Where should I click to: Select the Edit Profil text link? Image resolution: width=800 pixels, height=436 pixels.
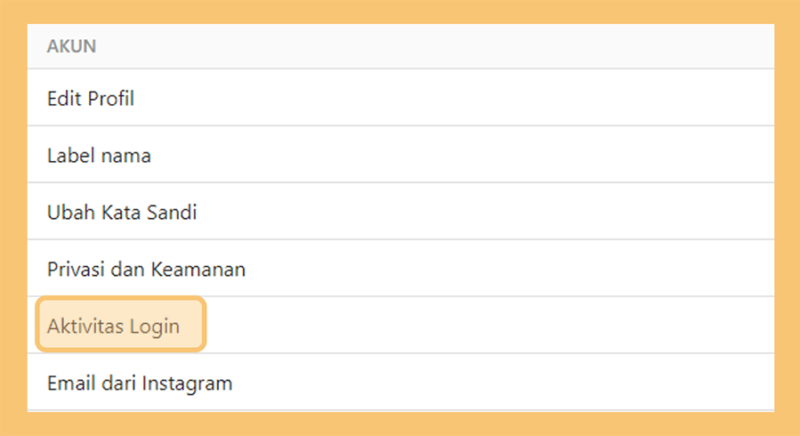click(x=90, y=98)
